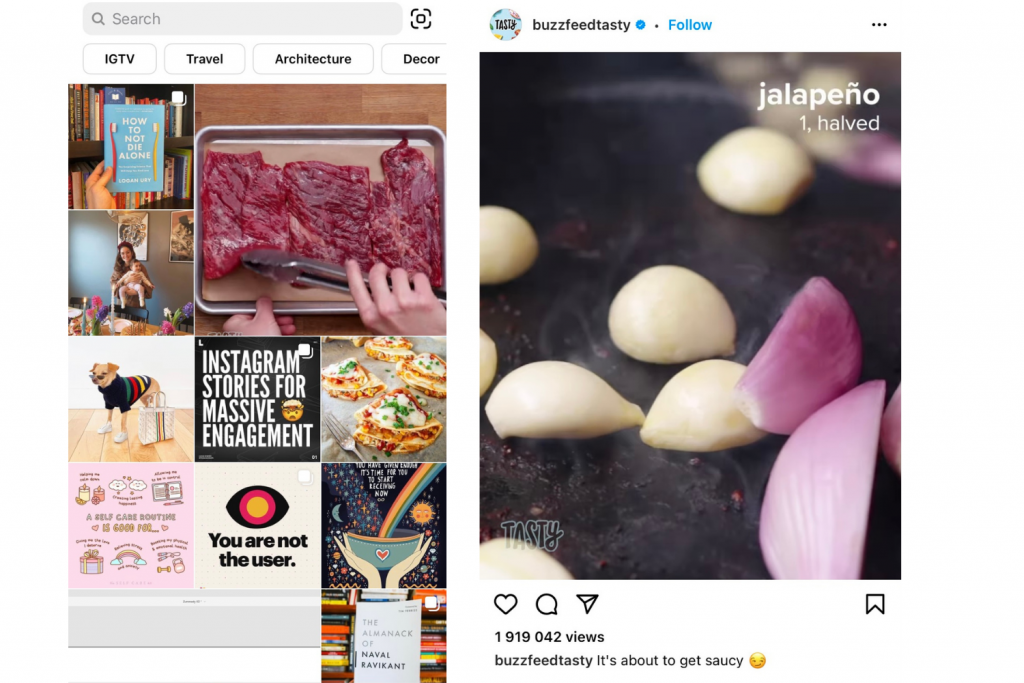Choose the Travel filter chip
The width and height of the screenshot is (1024, 683).
click(204, 58)
